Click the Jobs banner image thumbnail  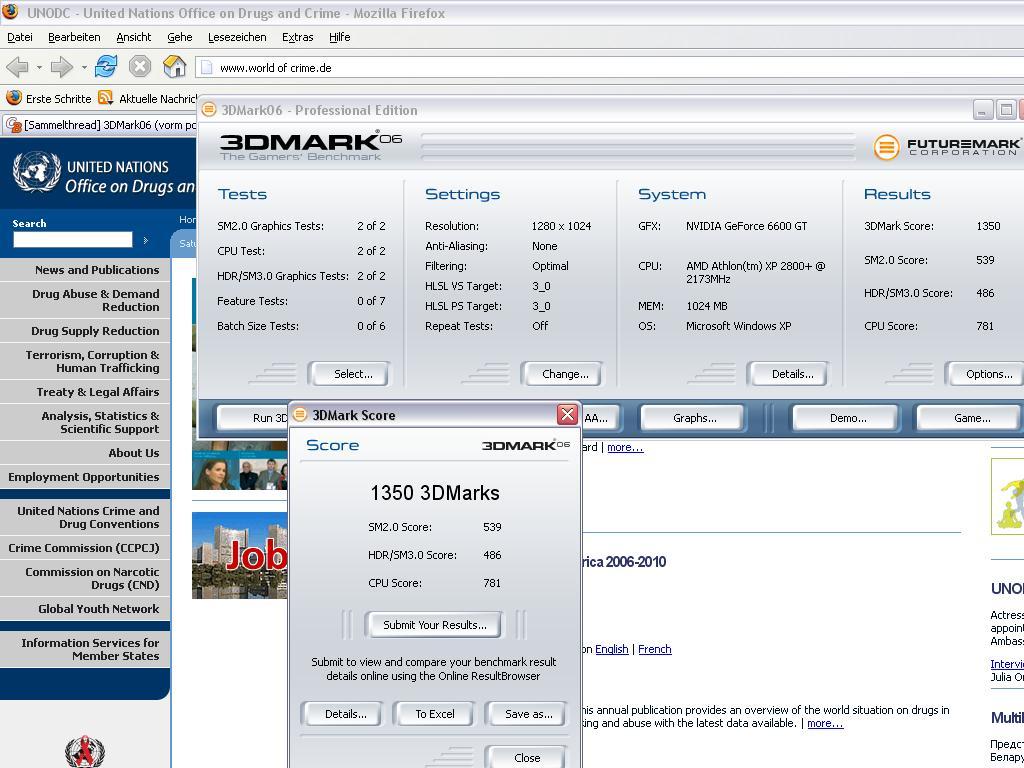click(x=239, y=555)
